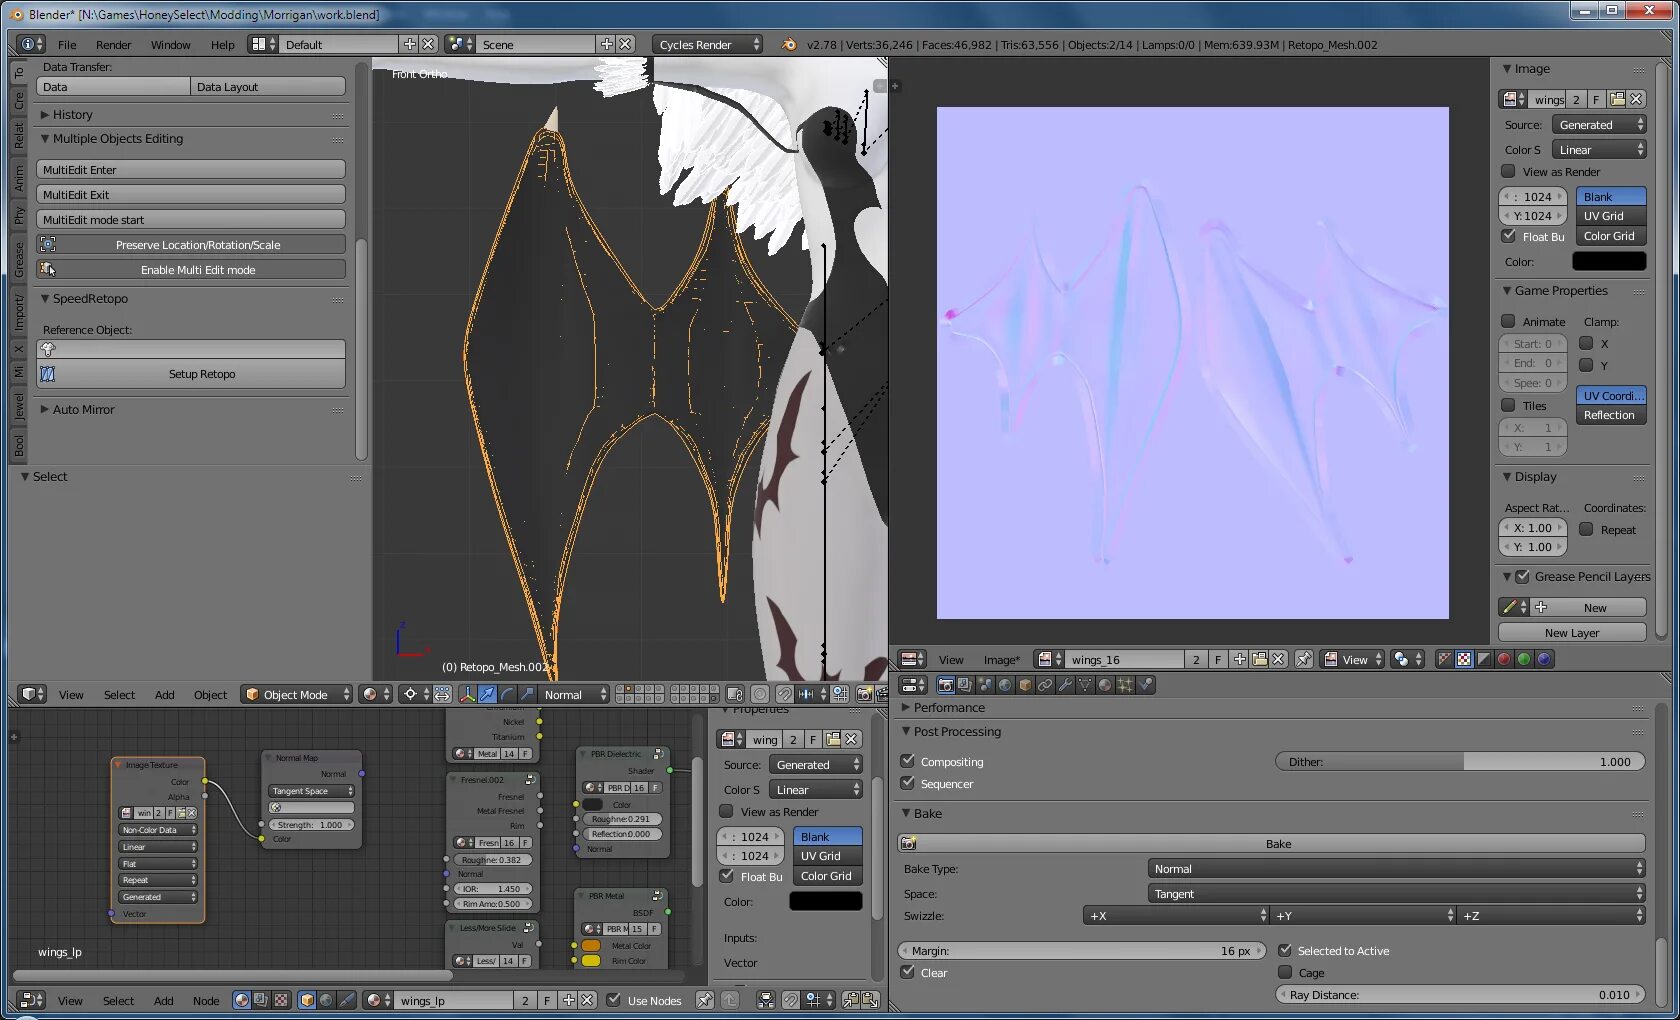Adjust the Dither slider
The width and height of the screenshot is (1680, 1020).
[1460, 761]
